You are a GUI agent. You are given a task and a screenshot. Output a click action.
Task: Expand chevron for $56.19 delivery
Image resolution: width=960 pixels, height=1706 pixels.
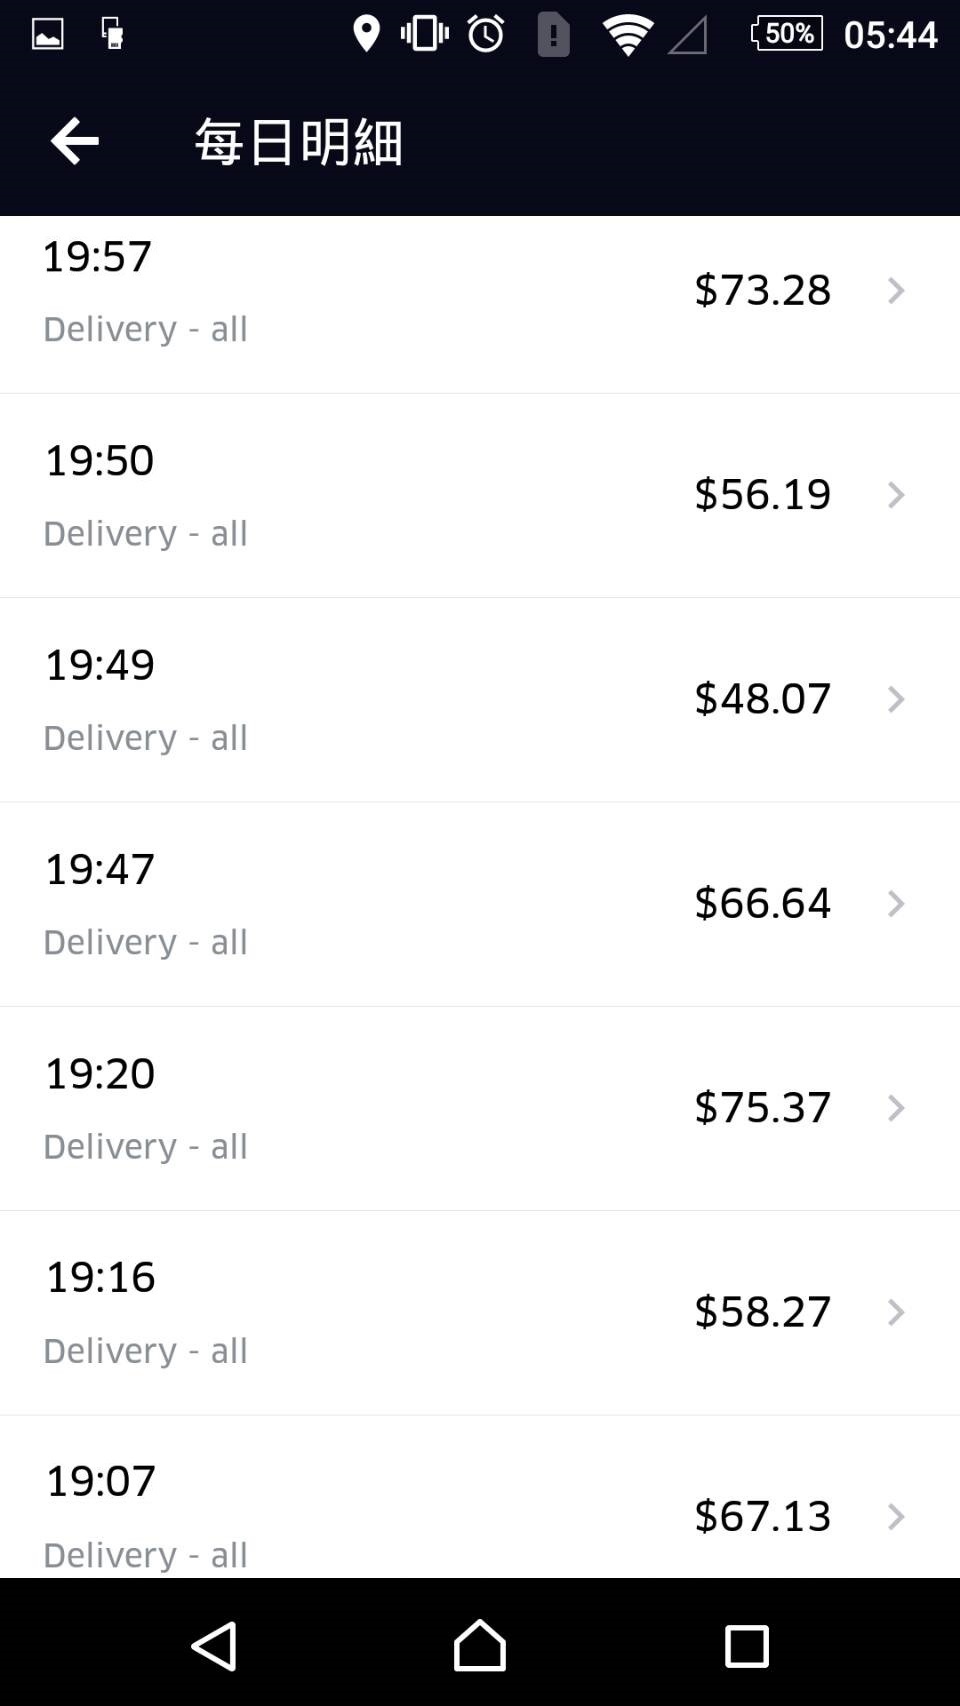(896, 495)
